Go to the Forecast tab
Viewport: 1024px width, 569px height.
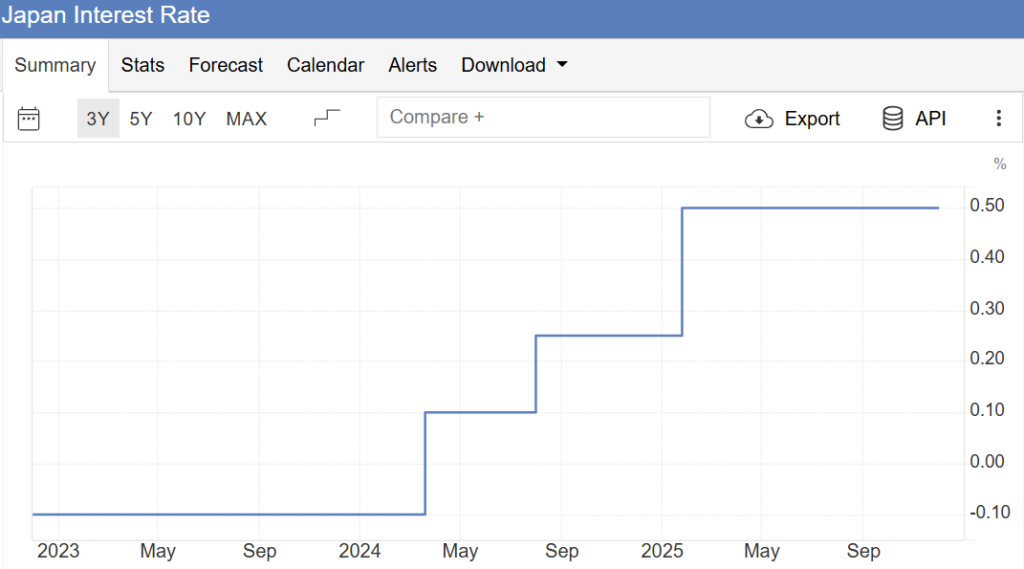click(226, 65)
